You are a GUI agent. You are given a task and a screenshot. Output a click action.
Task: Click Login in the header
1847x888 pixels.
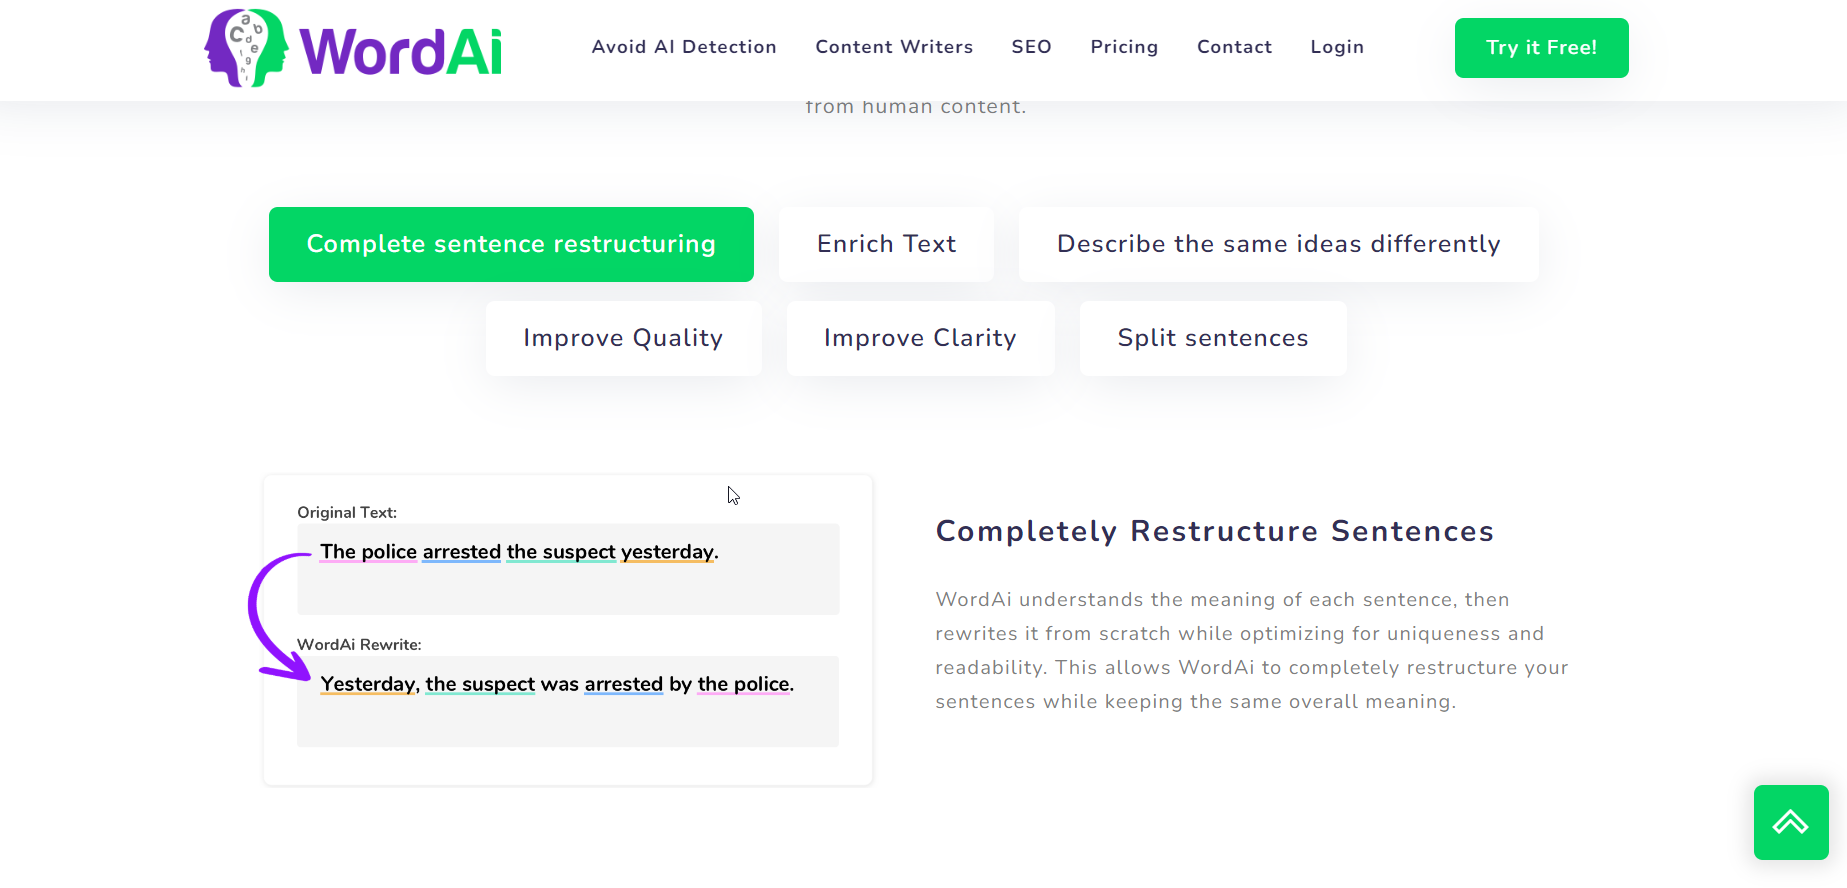pyautogui.click(x=1337, y=47)
